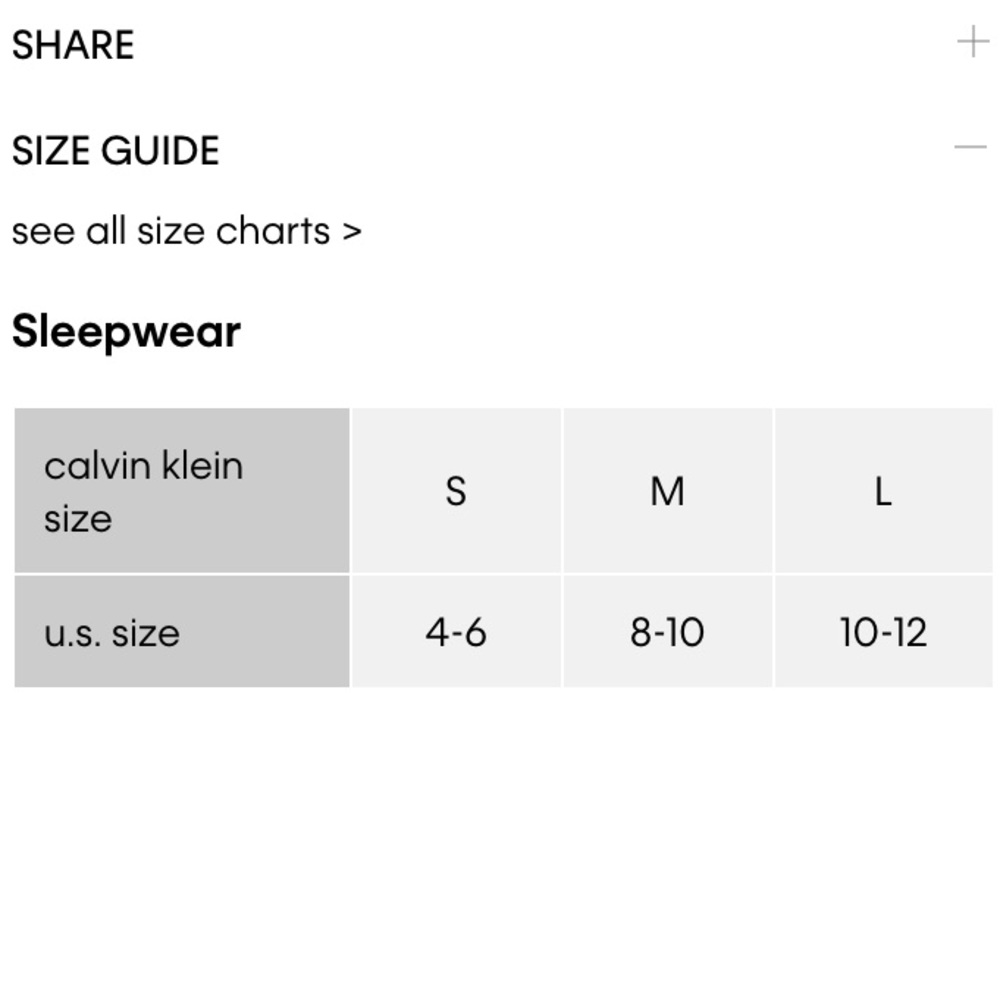The height and width of the screenshot is (1000, 1000).
Task: Select the S size column header
Action: click(456, 491)
